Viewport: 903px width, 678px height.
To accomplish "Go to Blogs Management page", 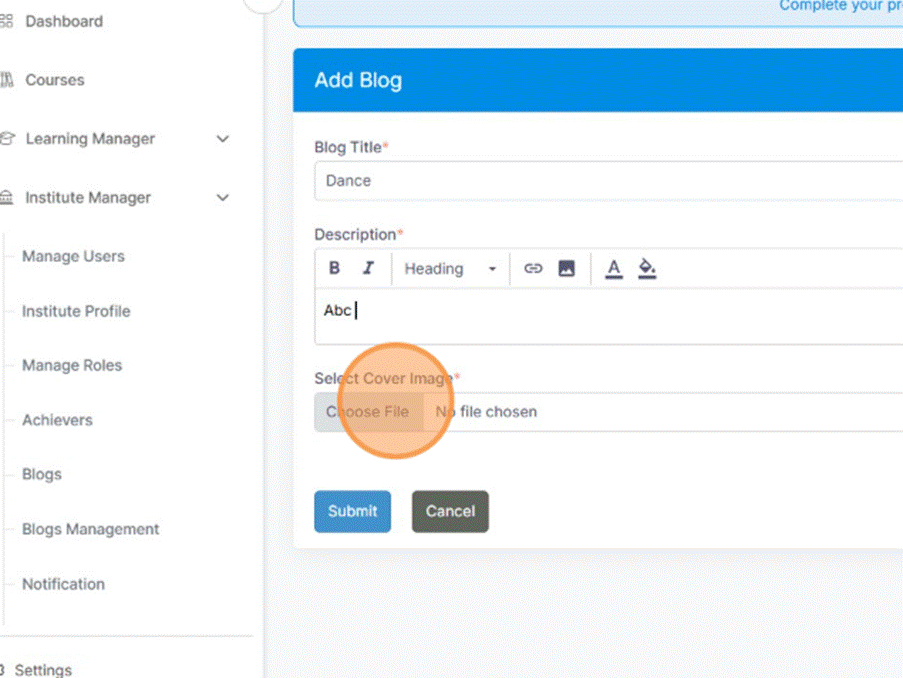I will point(90,529).
